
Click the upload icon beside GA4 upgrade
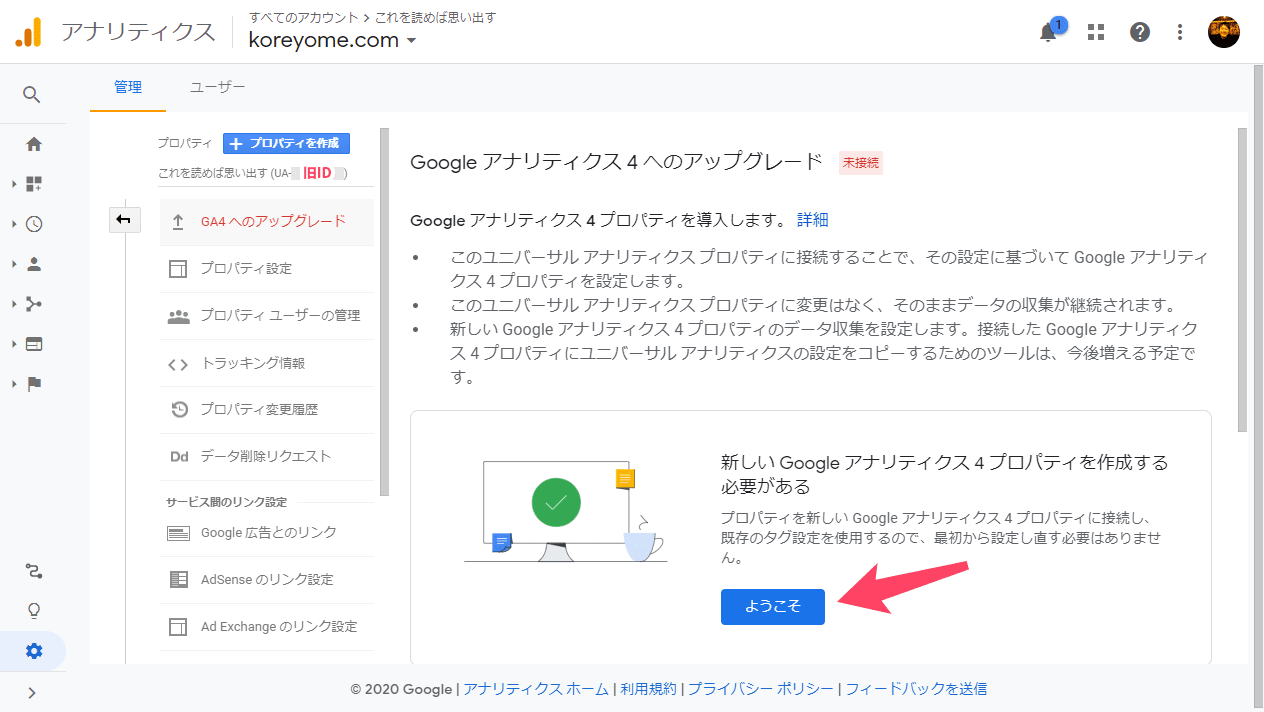[178, 222]
